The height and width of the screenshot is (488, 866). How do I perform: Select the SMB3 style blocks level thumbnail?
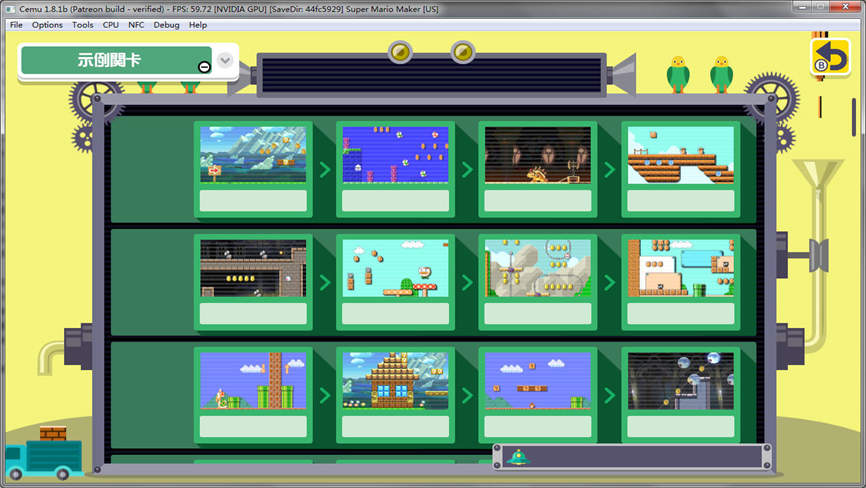click(680, 268)
